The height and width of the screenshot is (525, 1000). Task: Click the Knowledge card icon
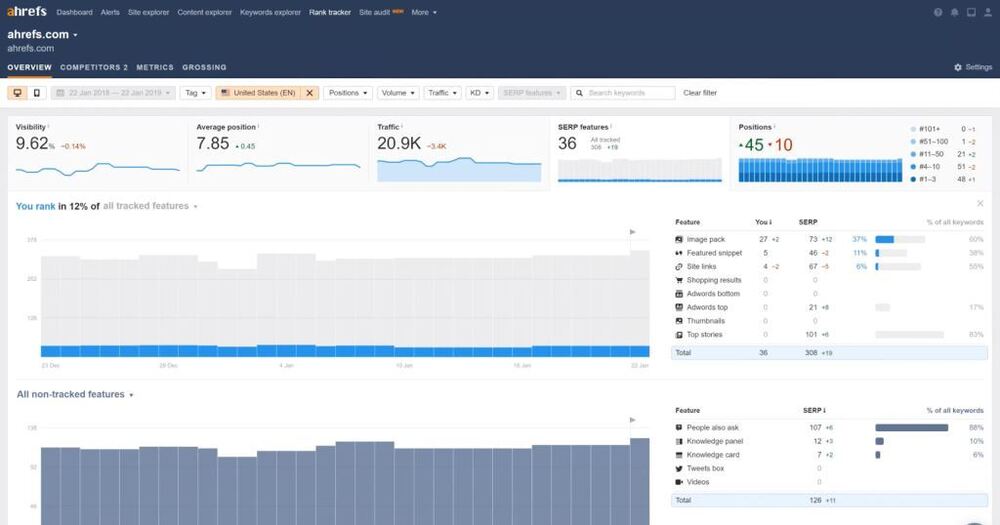(679, 455)
